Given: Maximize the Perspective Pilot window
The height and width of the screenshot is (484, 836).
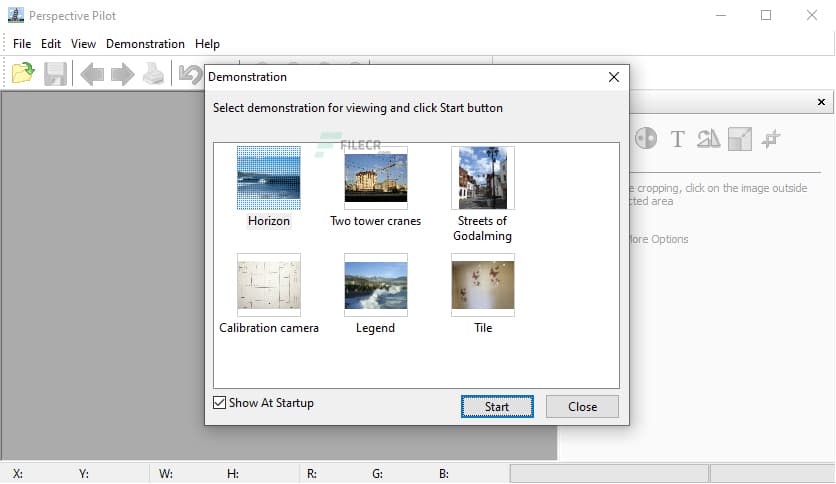Looking at the screenshot, I should click(766, 15).
